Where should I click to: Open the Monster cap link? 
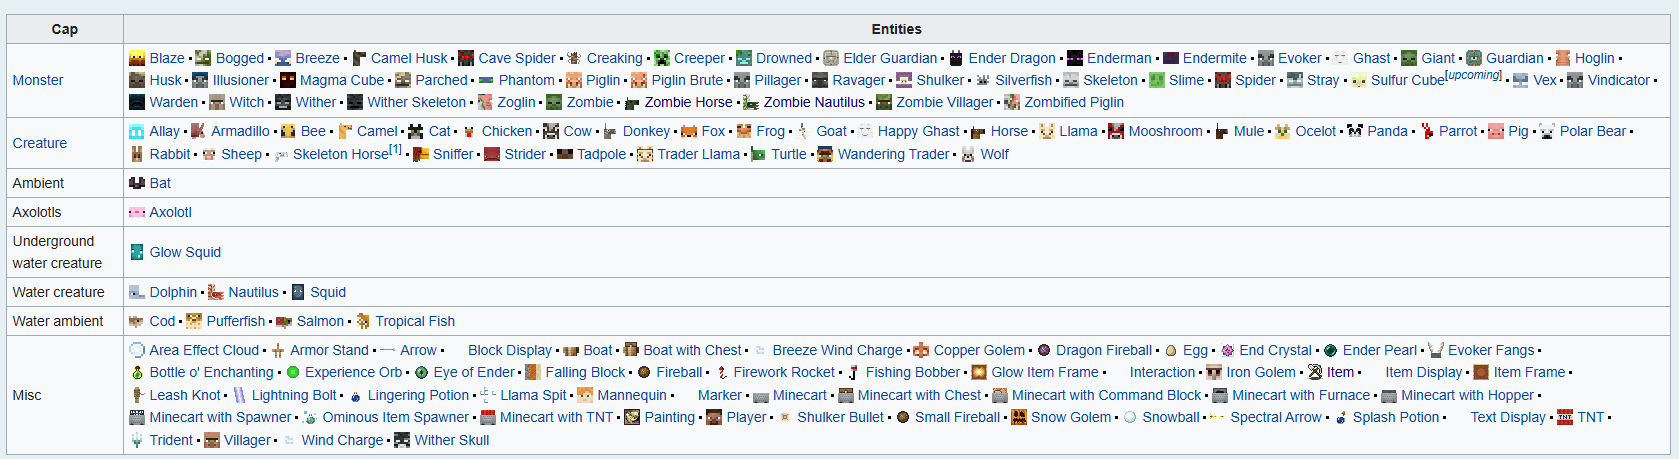click(38, 80)
